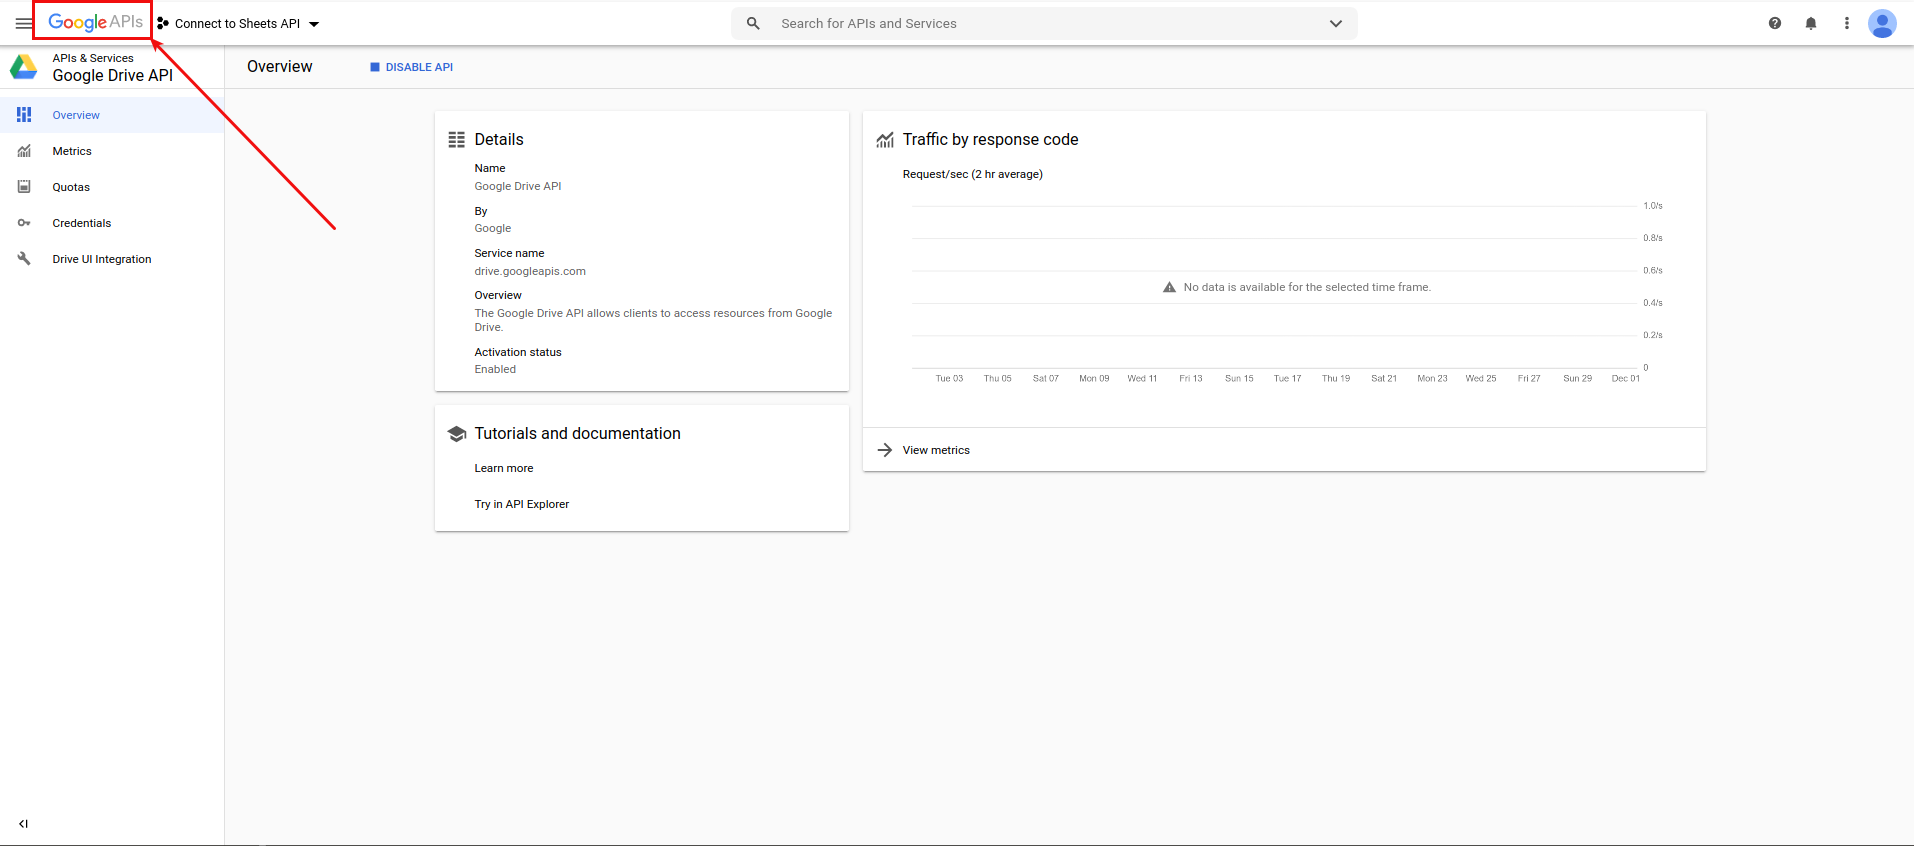Open Try in API Explorer link
This screenshot has width=1914, height=846.
(522, 504)
